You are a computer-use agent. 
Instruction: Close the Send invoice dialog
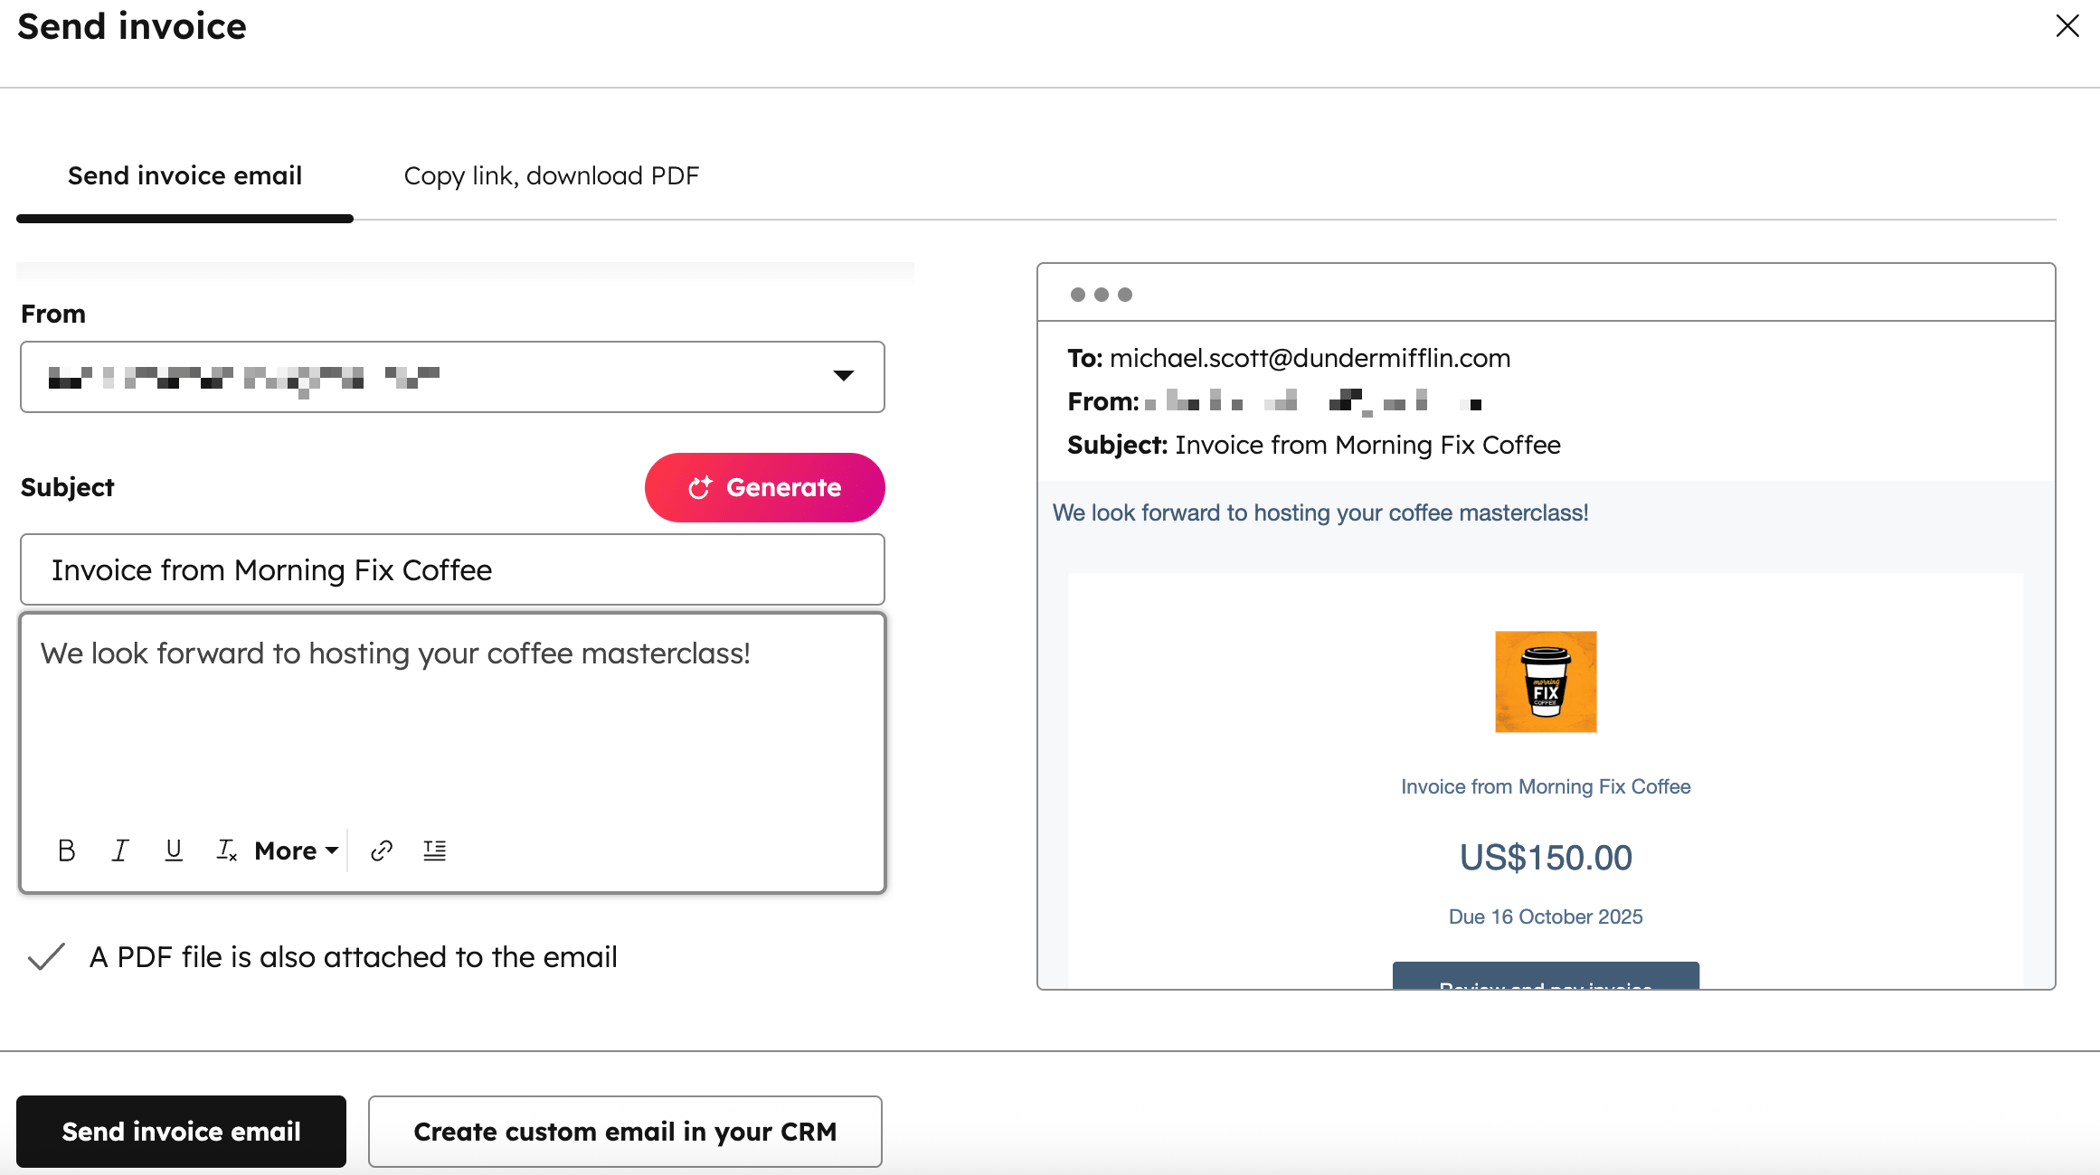coord(2067,26)
